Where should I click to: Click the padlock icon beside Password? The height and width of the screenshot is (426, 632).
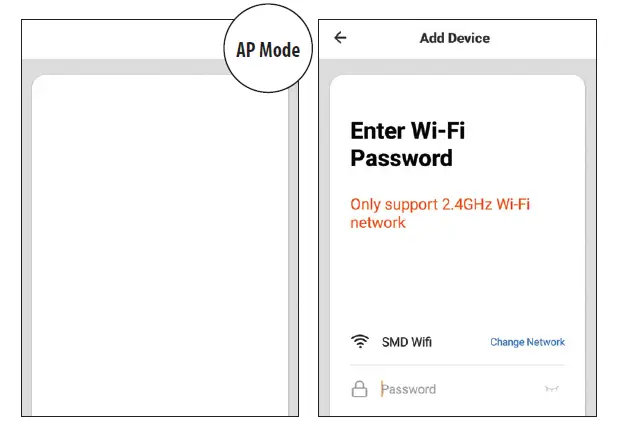359,389
